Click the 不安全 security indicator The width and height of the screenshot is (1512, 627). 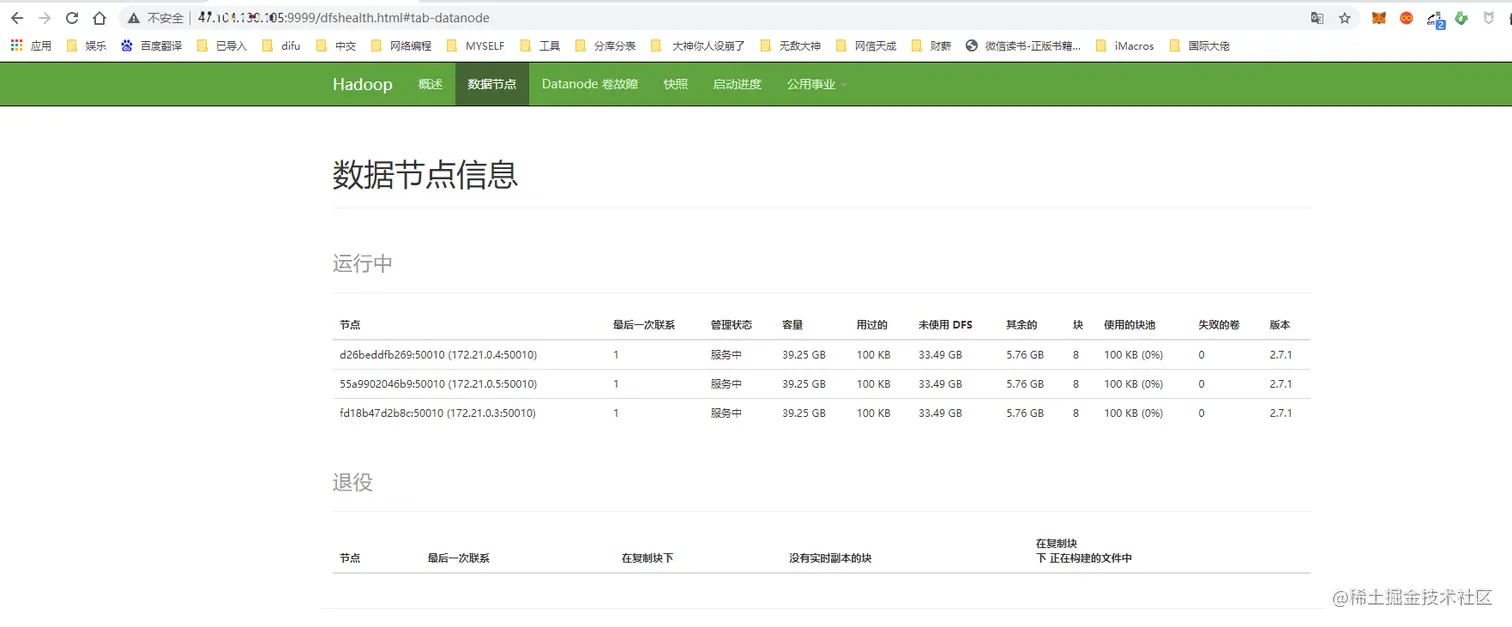[164, 17]
